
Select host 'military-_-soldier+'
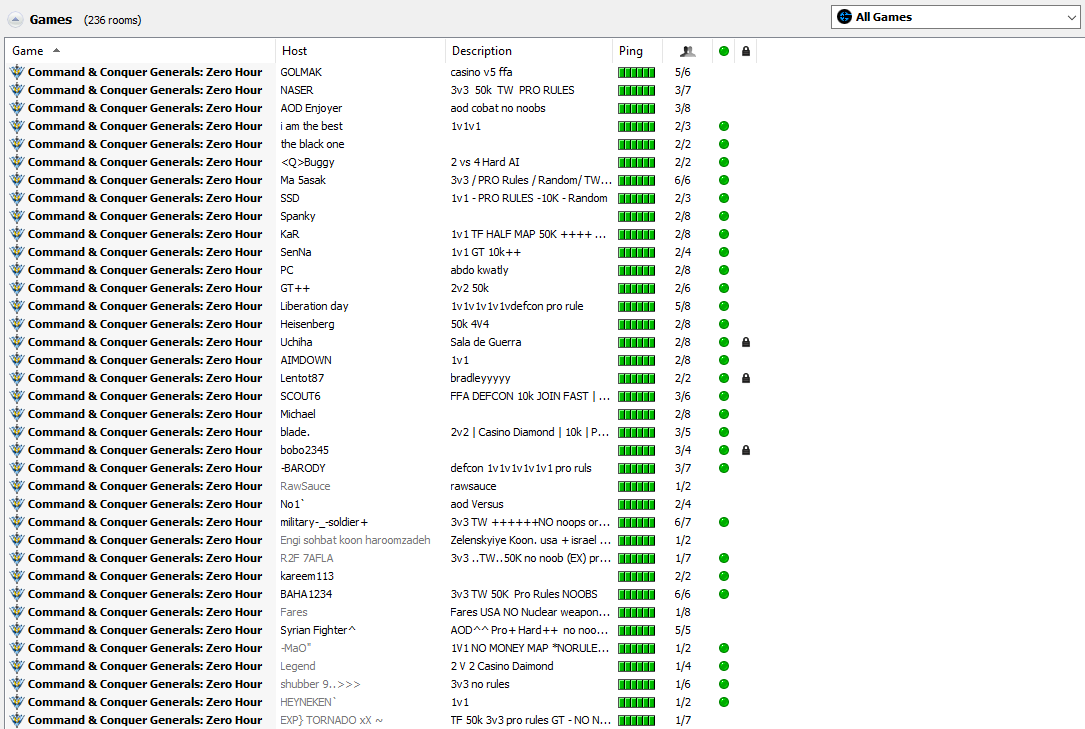click(x=324, y=522)
